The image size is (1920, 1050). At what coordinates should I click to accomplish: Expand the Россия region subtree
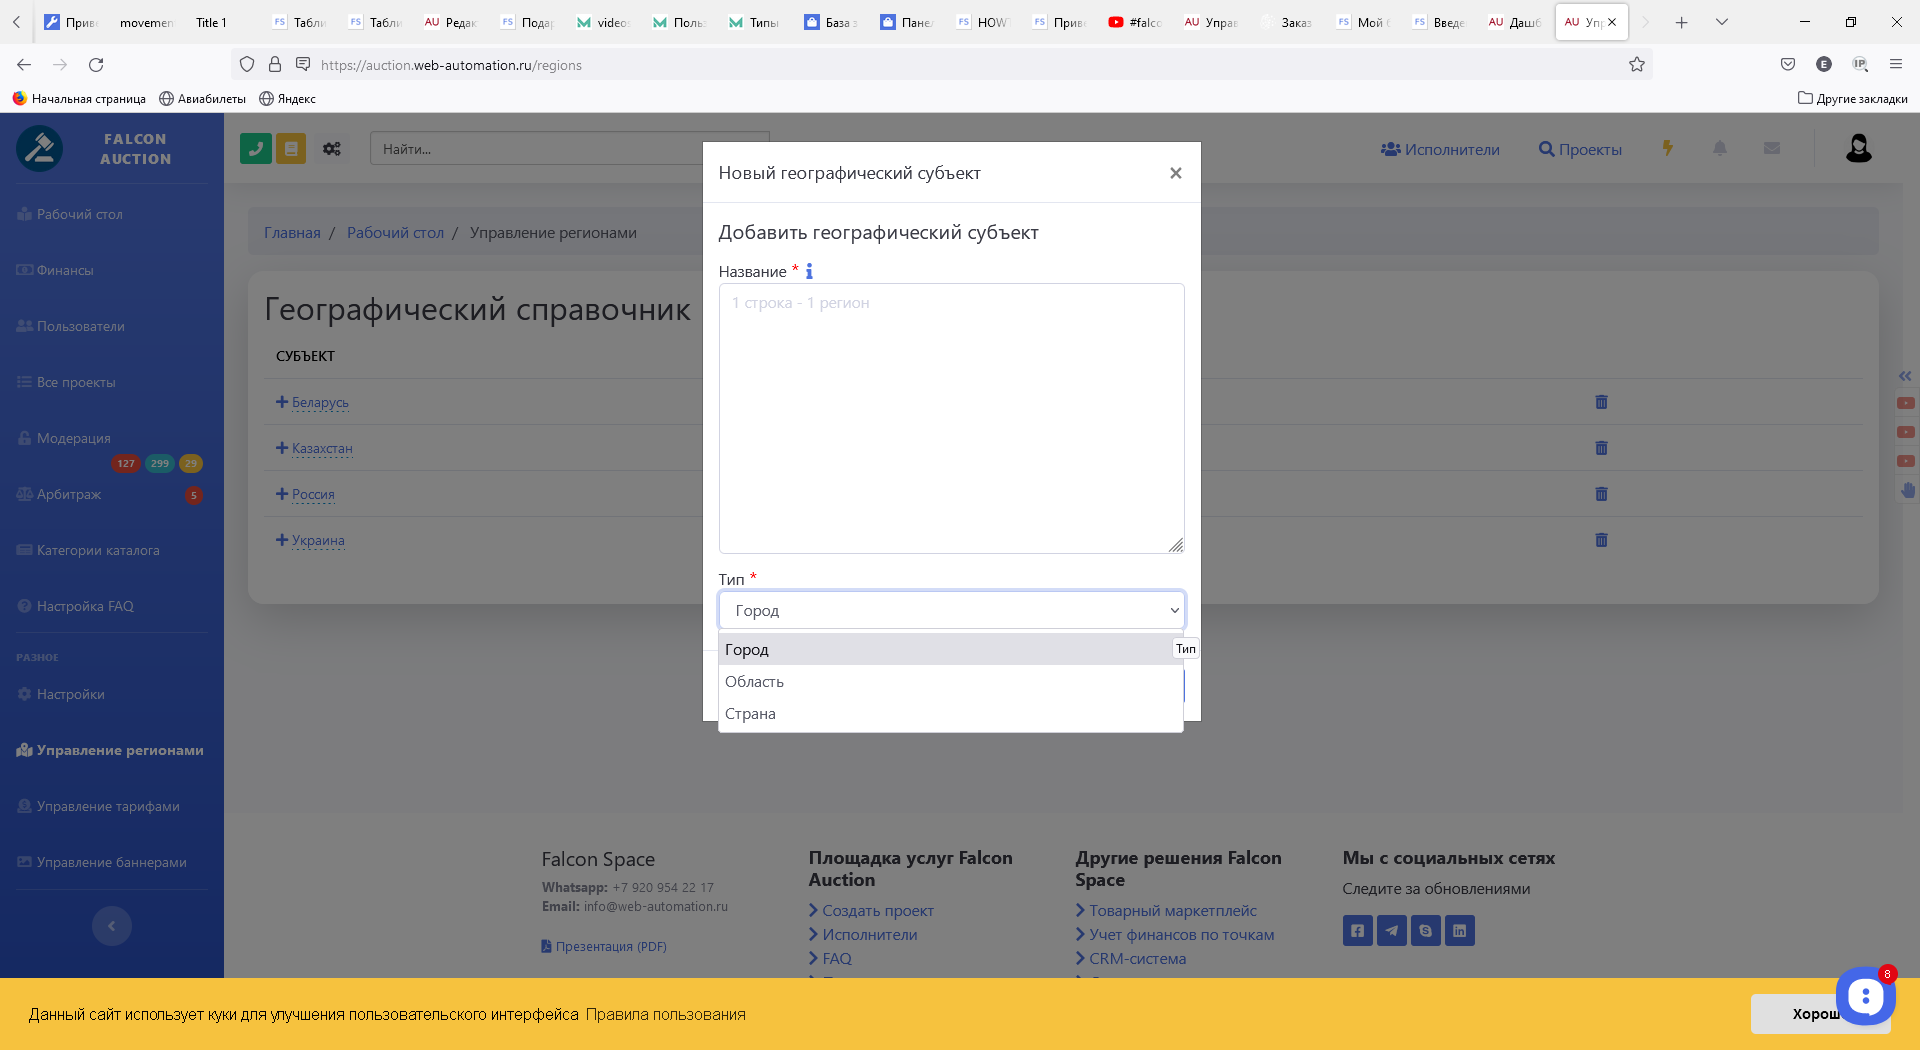pos(282,494)
